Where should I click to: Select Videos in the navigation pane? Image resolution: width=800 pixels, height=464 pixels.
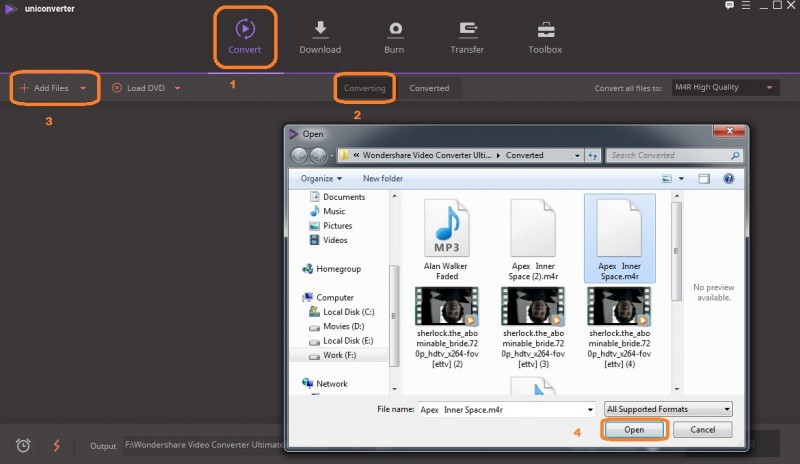pos(329,239)
